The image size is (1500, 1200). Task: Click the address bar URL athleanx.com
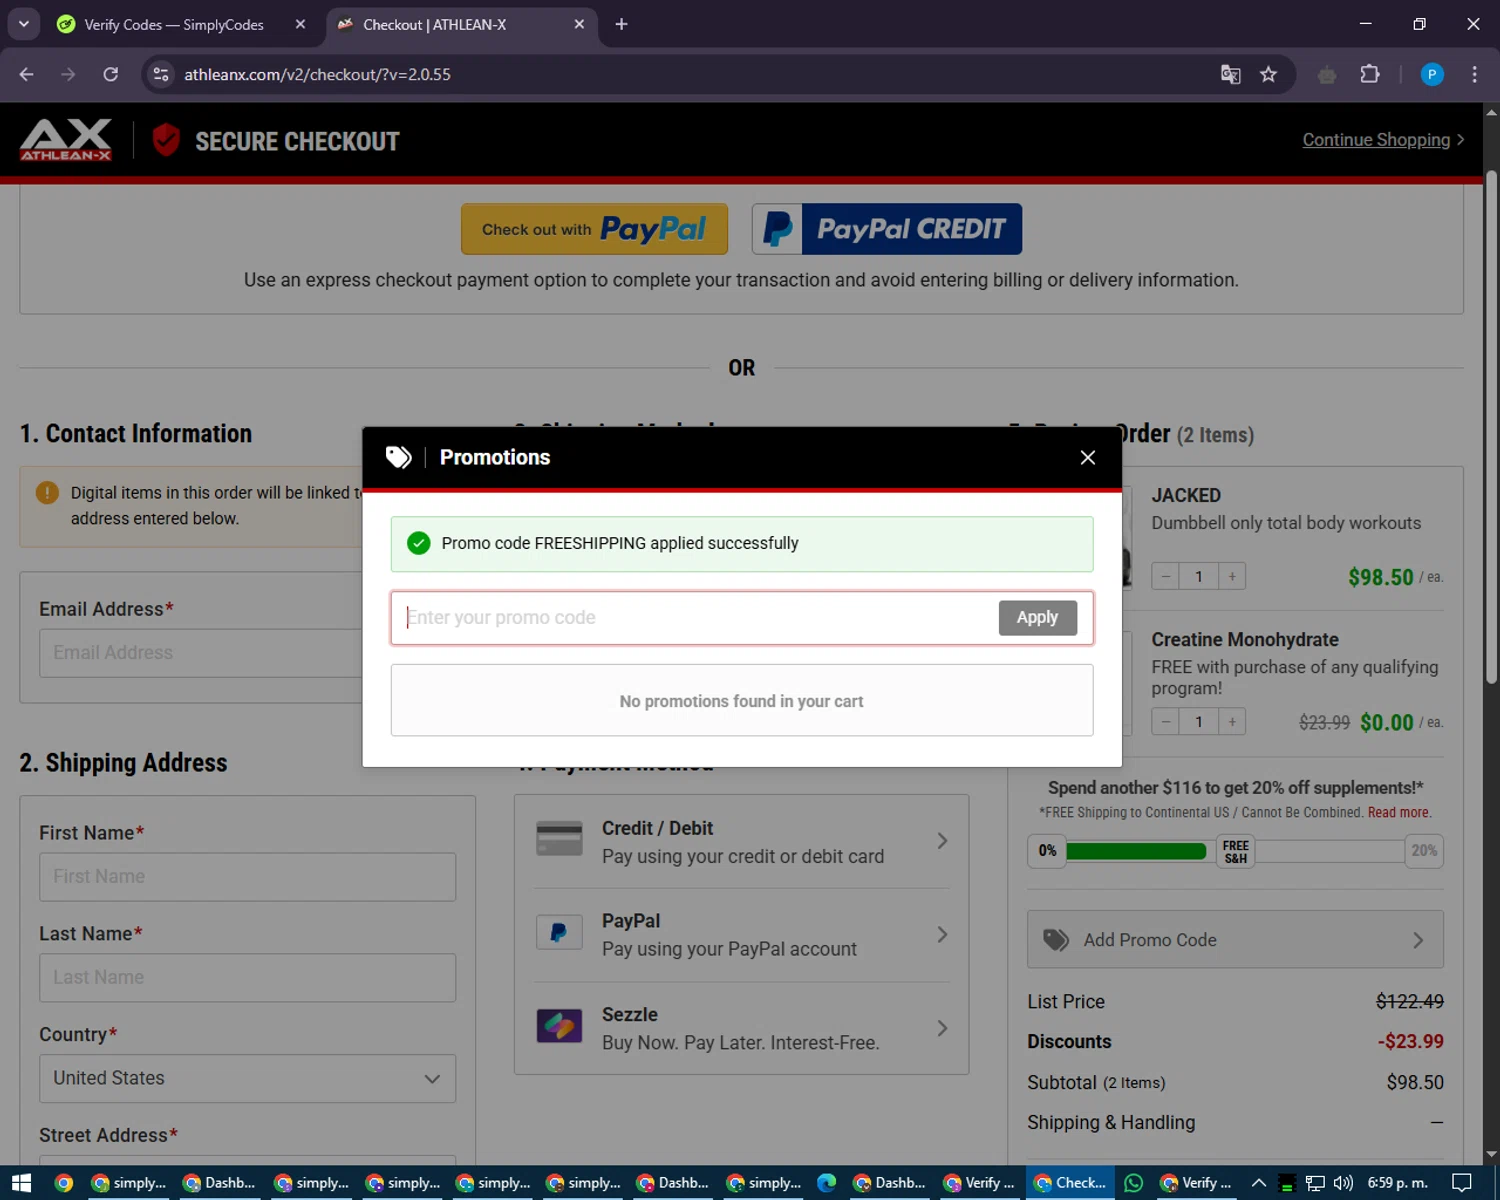[317, 74]
